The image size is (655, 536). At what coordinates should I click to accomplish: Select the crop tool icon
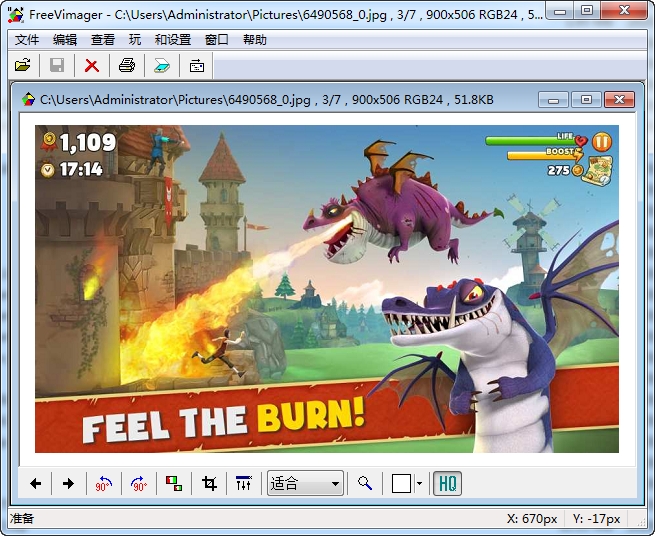pos(209,484)
